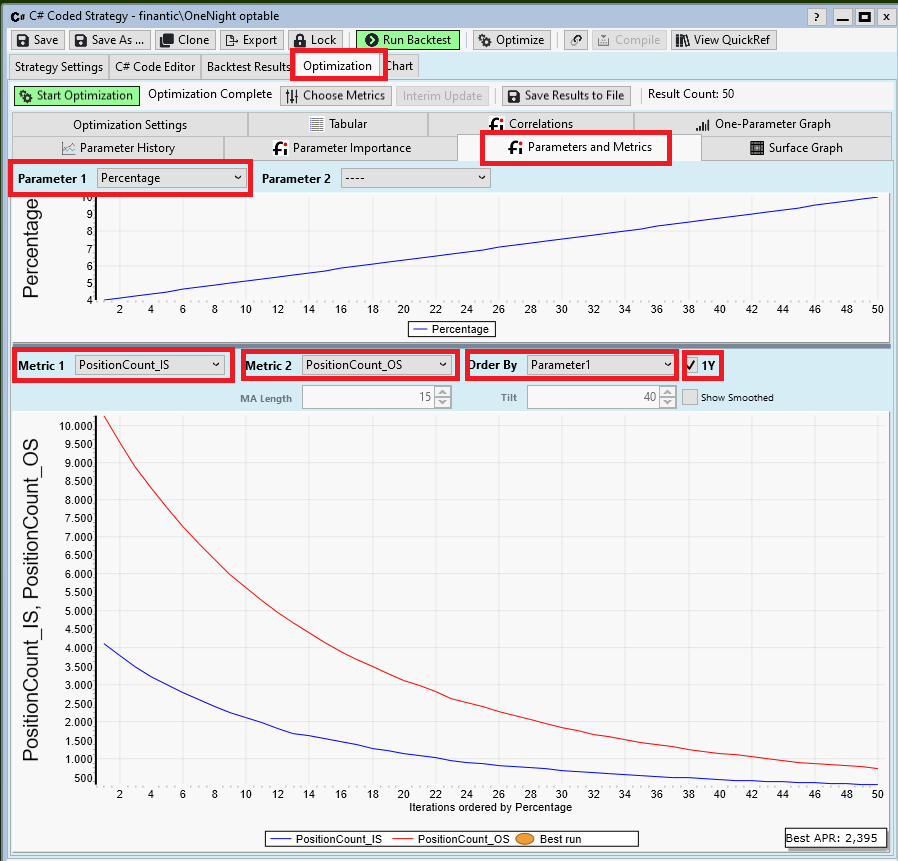This screenshot has height=861, width=898.
Task: Click the help question mark button
Action: click(816, 17)
